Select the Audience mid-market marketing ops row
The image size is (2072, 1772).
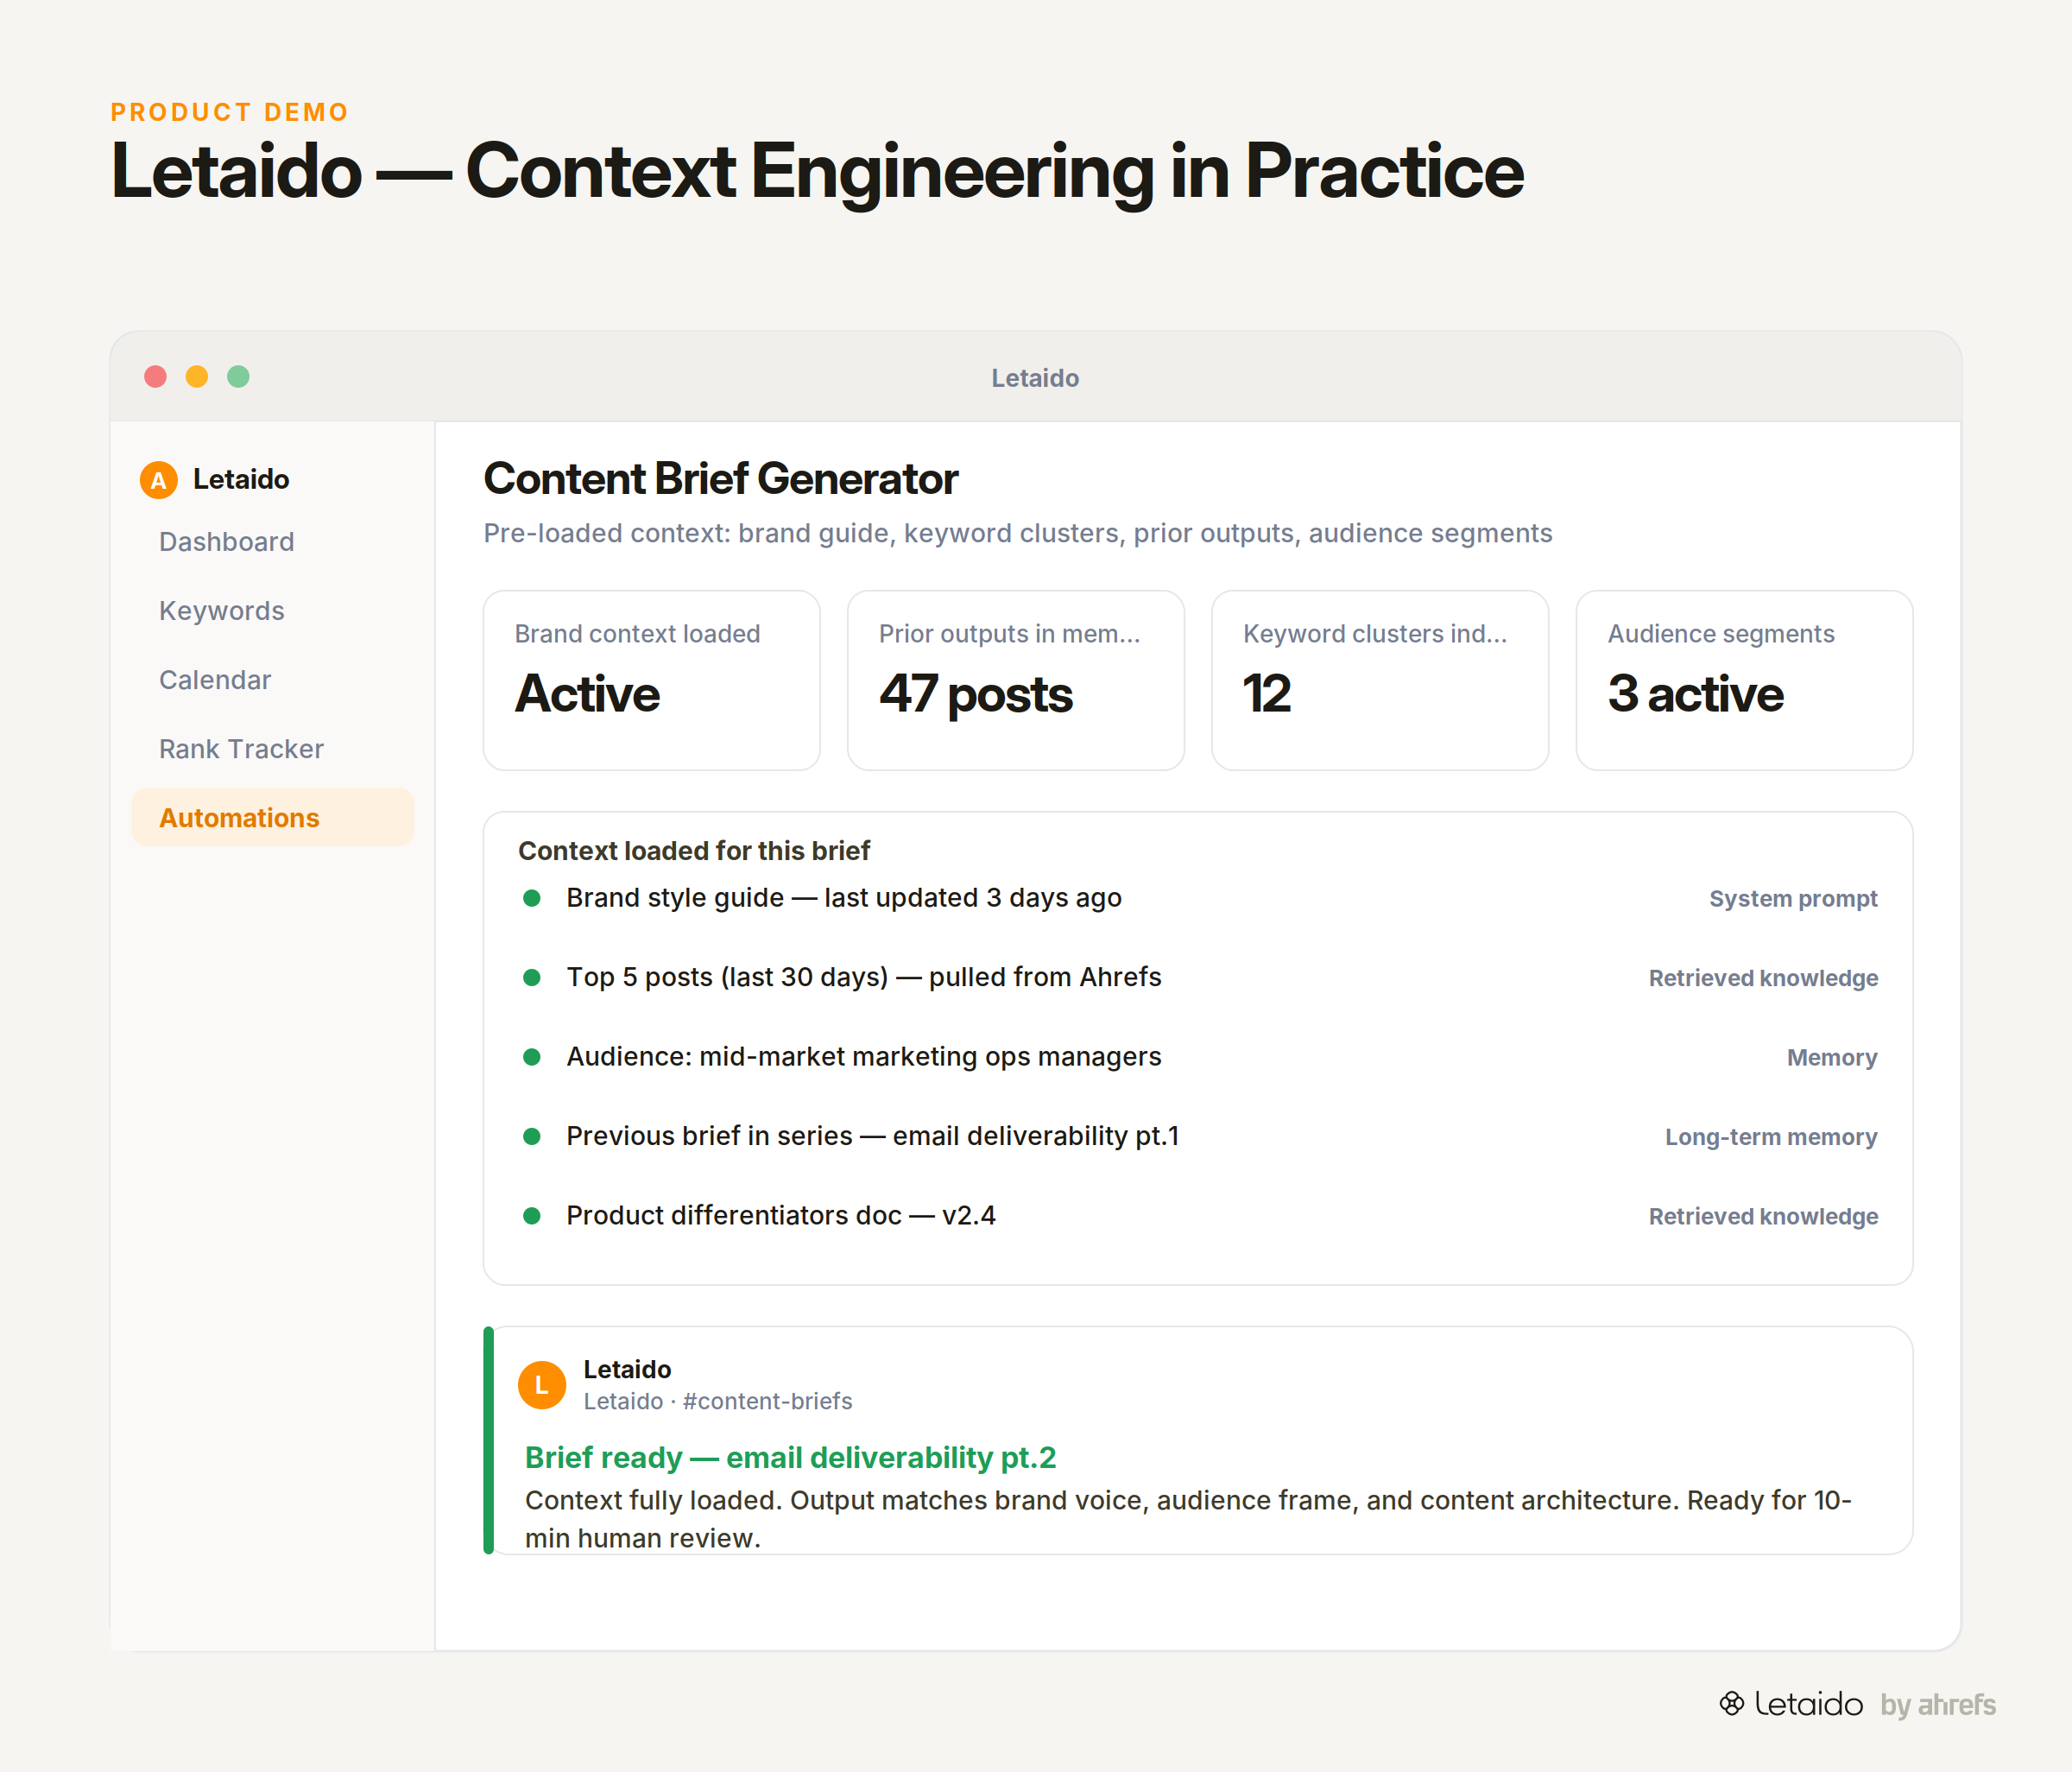tap(1198, 1057)
